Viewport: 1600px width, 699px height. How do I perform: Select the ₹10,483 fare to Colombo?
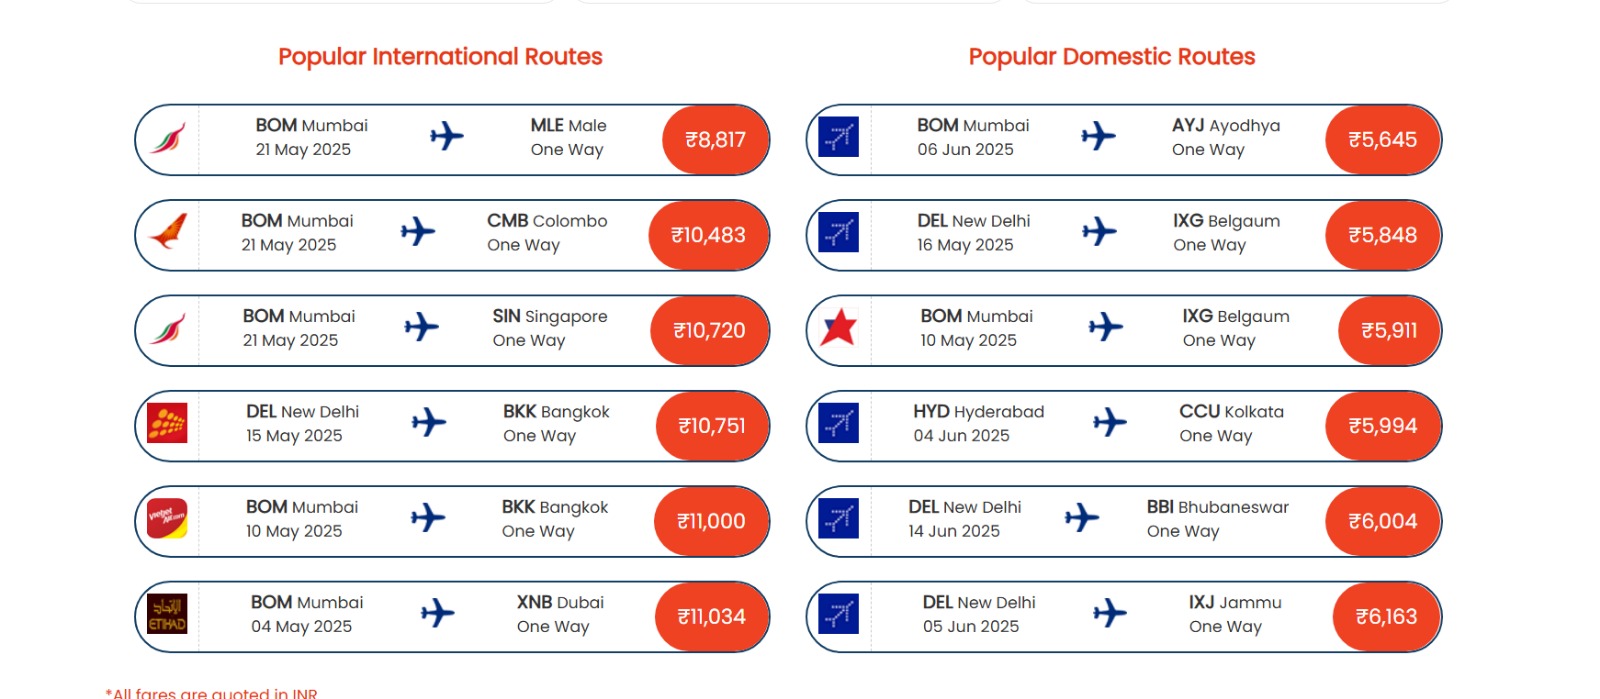click(708, 235)
